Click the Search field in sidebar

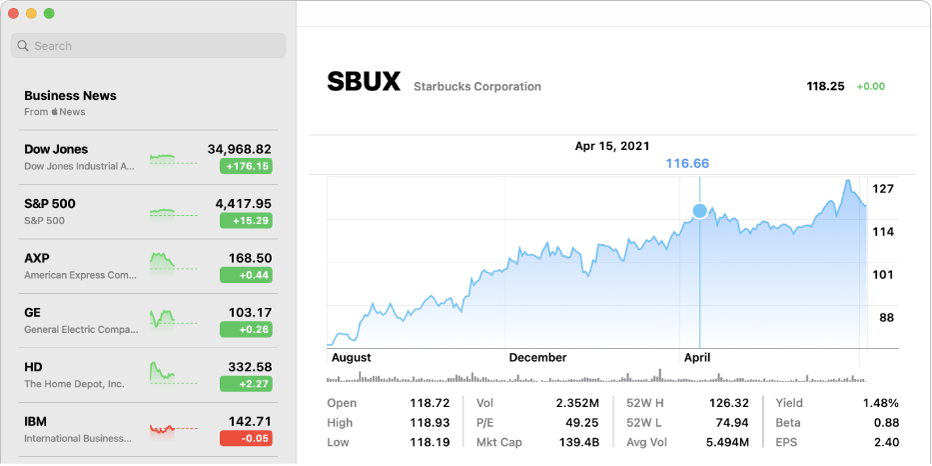click(x=148, y=46)
